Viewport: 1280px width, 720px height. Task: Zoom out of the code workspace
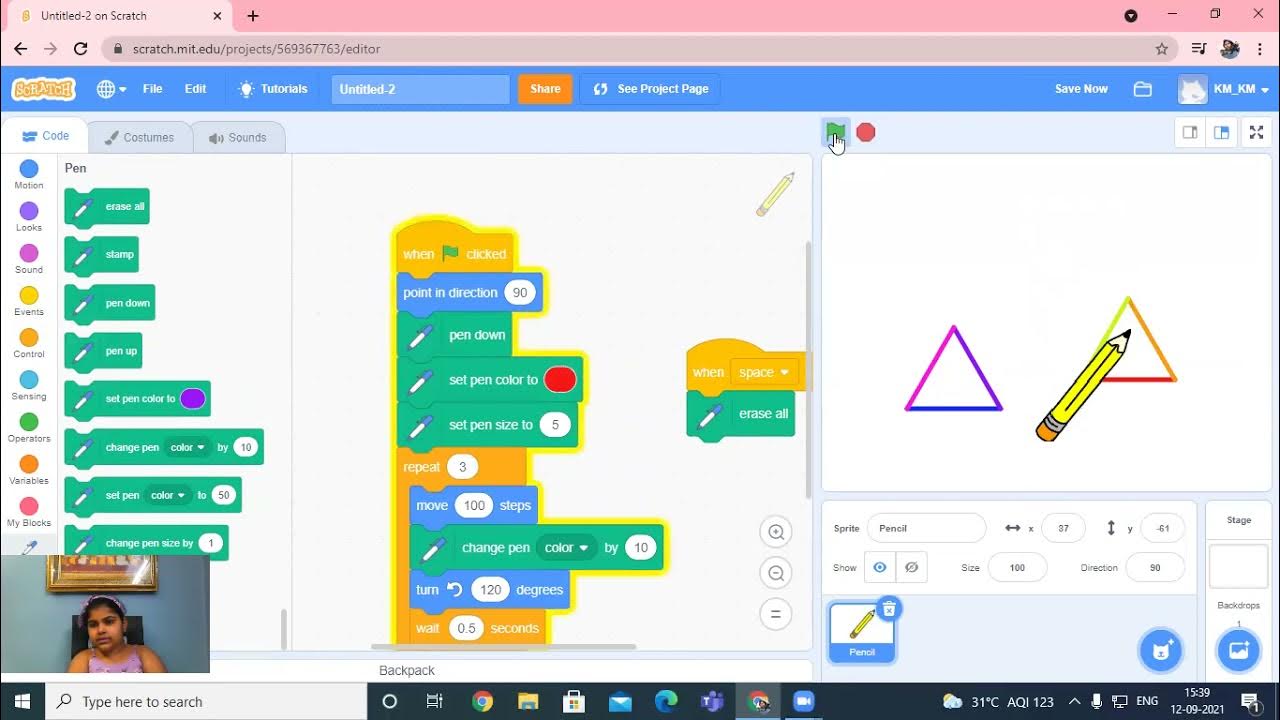click(776, 573)
